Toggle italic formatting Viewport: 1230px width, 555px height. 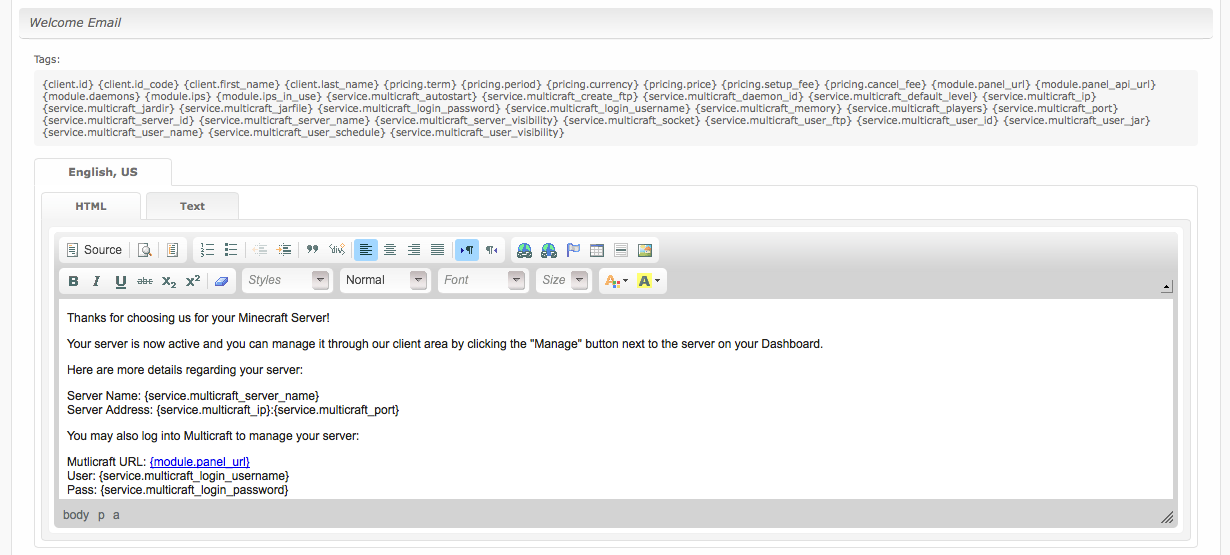click(x=97, y=281)
